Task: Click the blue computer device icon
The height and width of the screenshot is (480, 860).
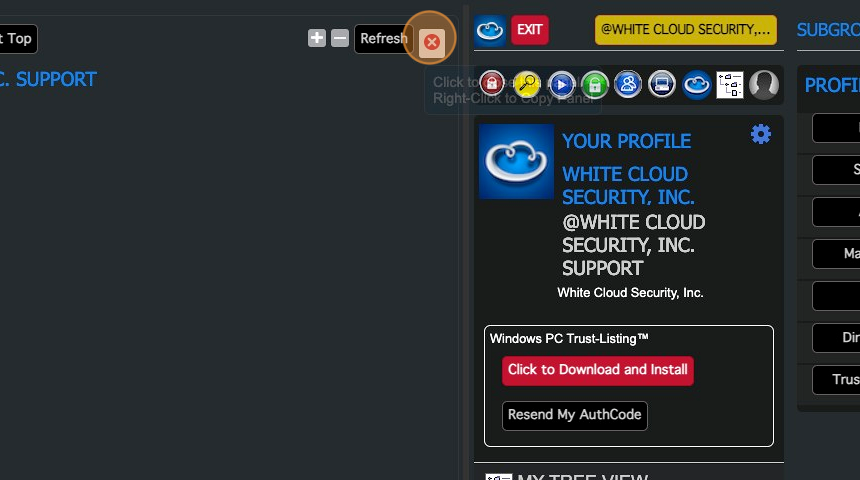Action: pyautogui.click(x=662, y=85)
